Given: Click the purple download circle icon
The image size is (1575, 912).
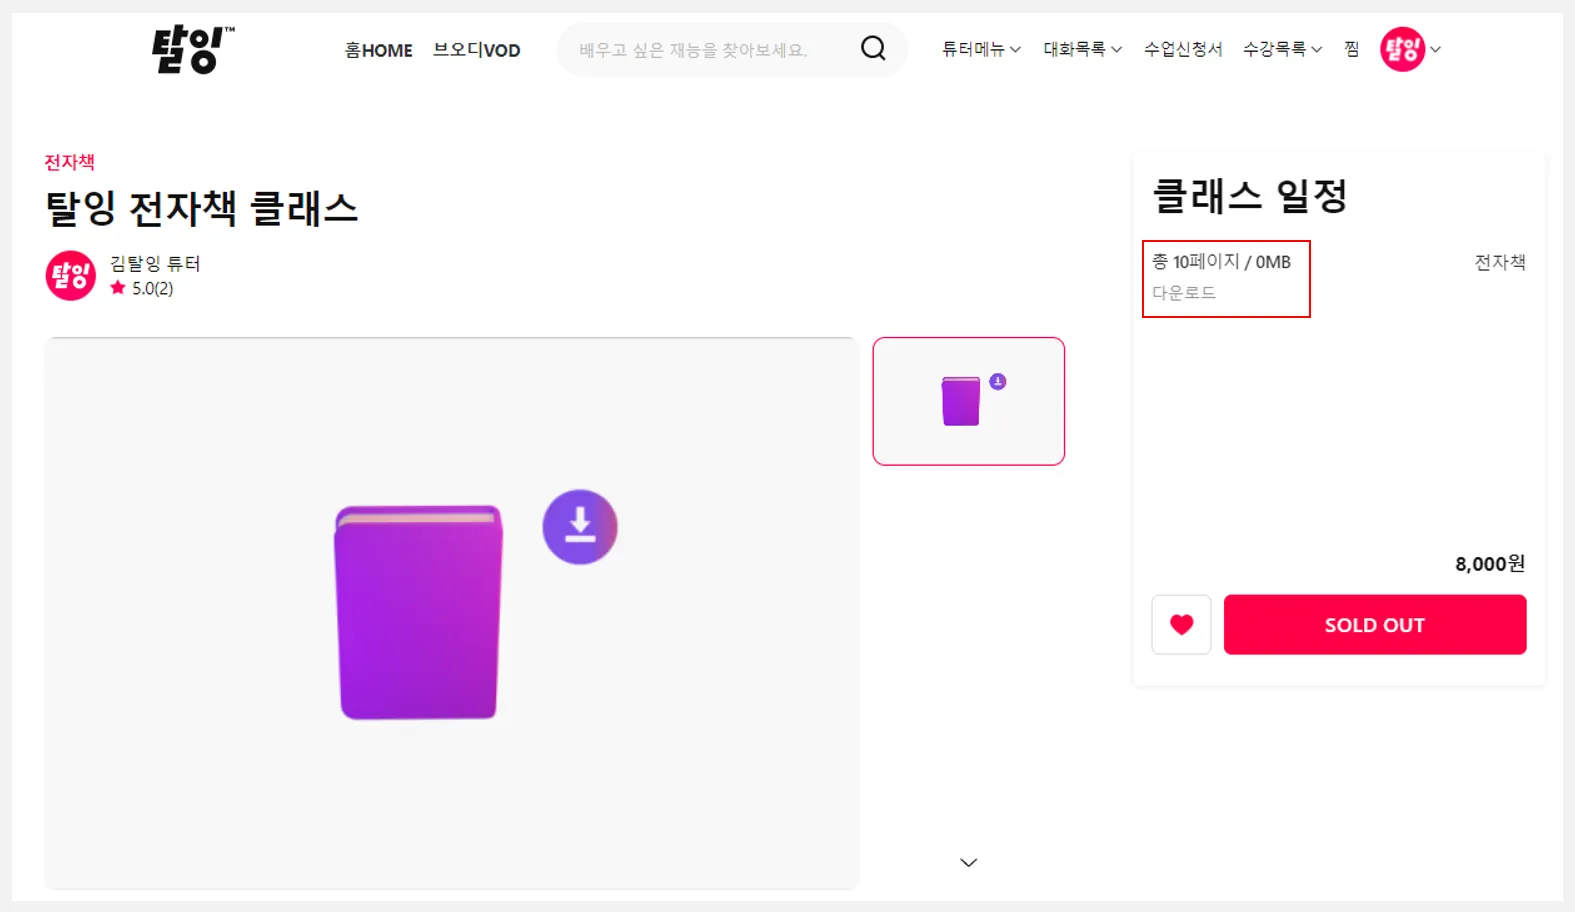Looking at the screenshot, I should (580, 527).
